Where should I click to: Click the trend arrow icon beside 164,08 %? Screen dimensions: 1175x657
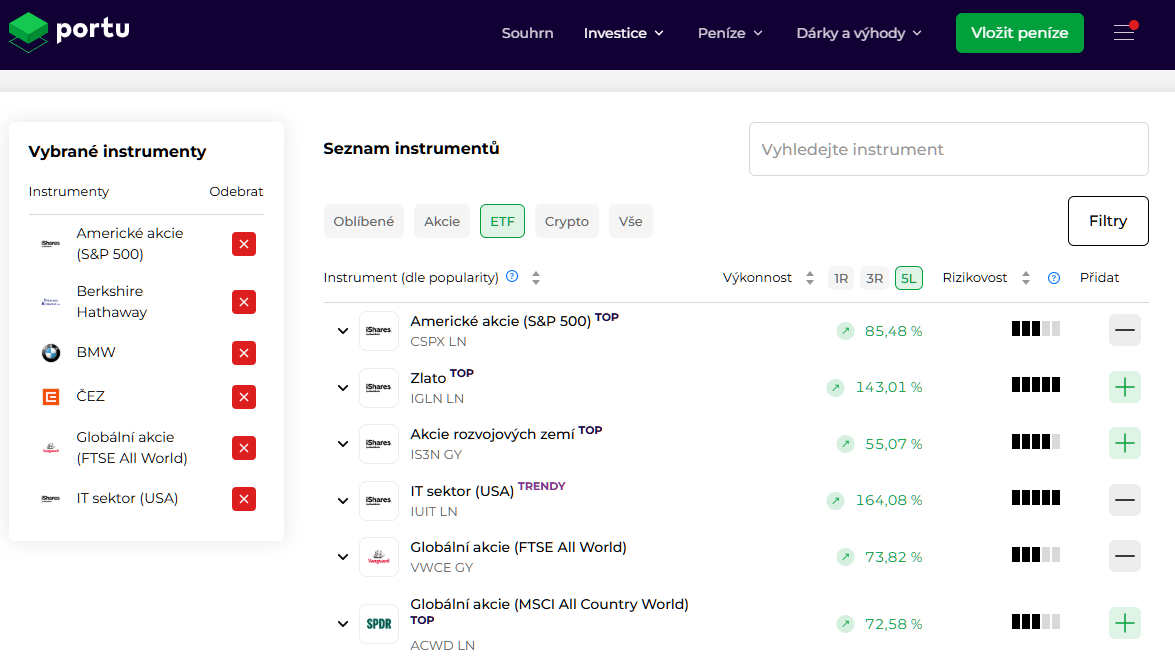835,500
